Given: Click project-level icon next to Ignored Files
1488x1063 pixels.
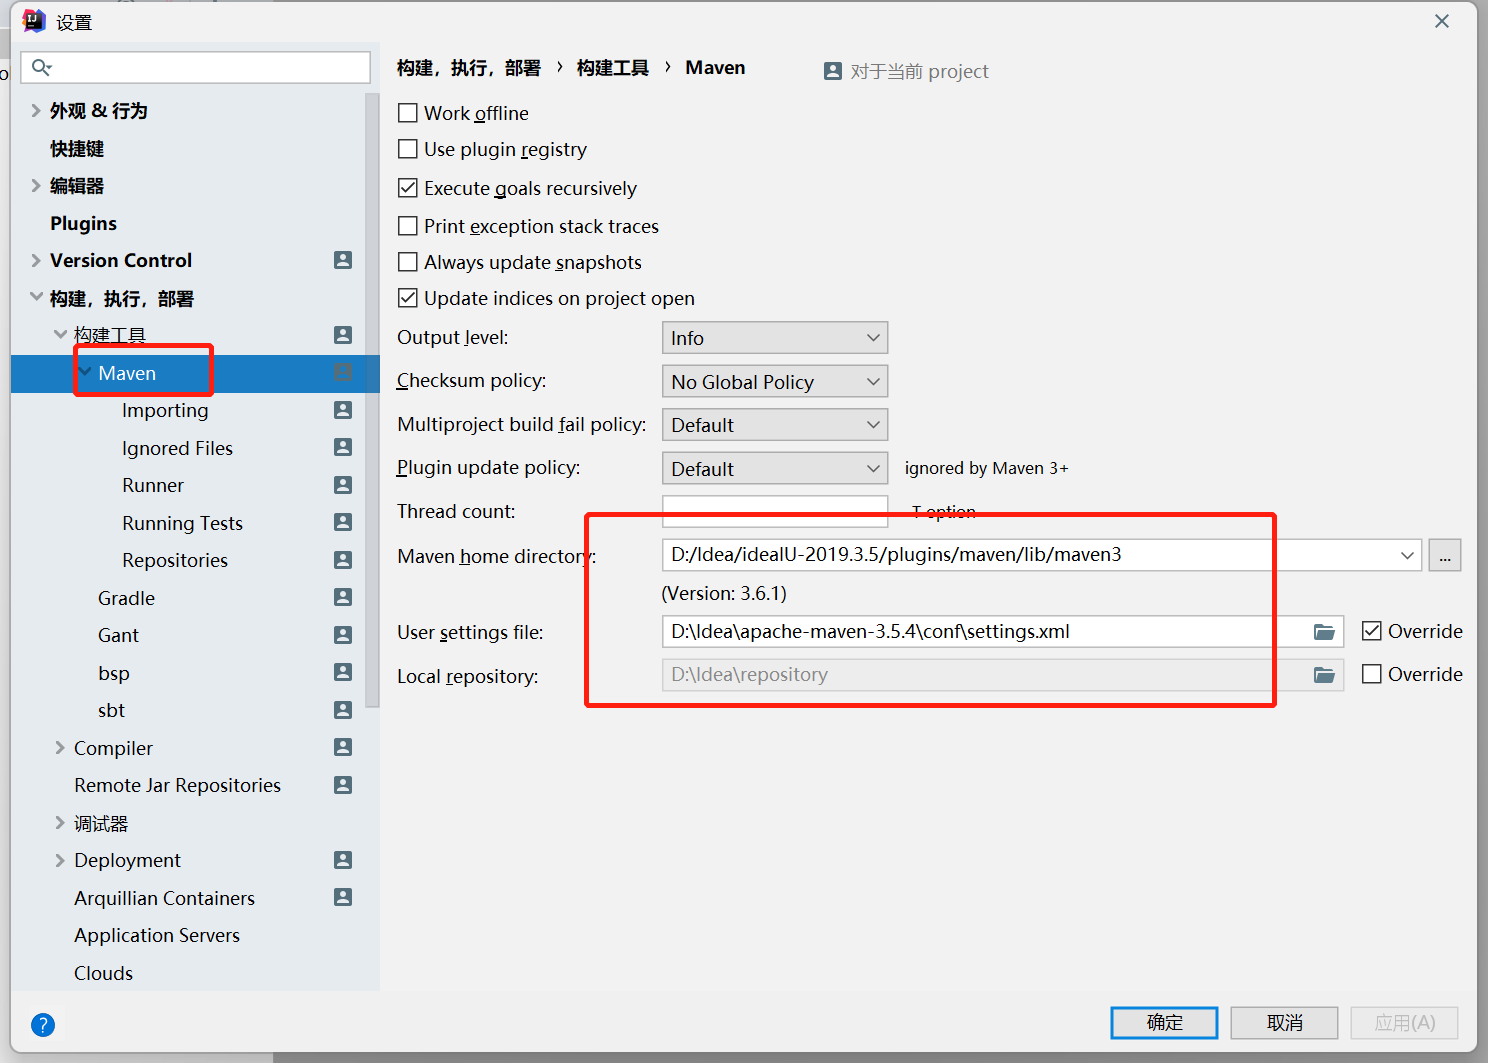Looking at the screenshot, I should click(343, 447).
